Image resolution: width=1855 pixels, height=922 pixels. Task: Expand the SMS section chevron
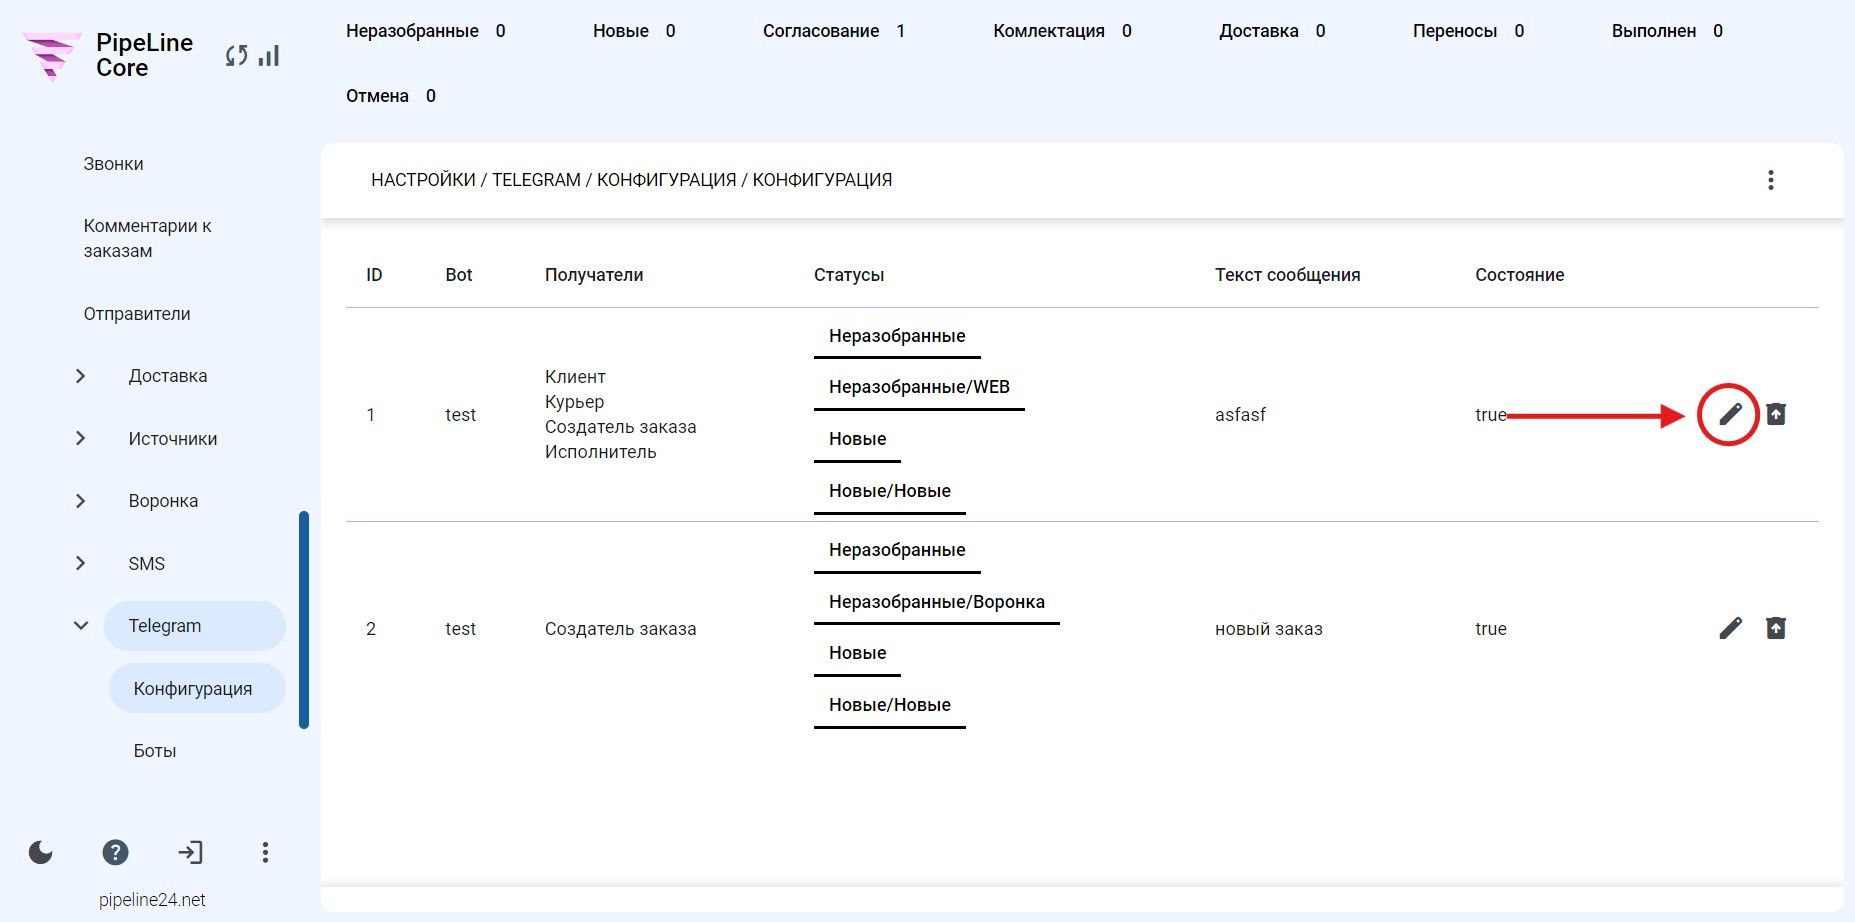point(81,563)
